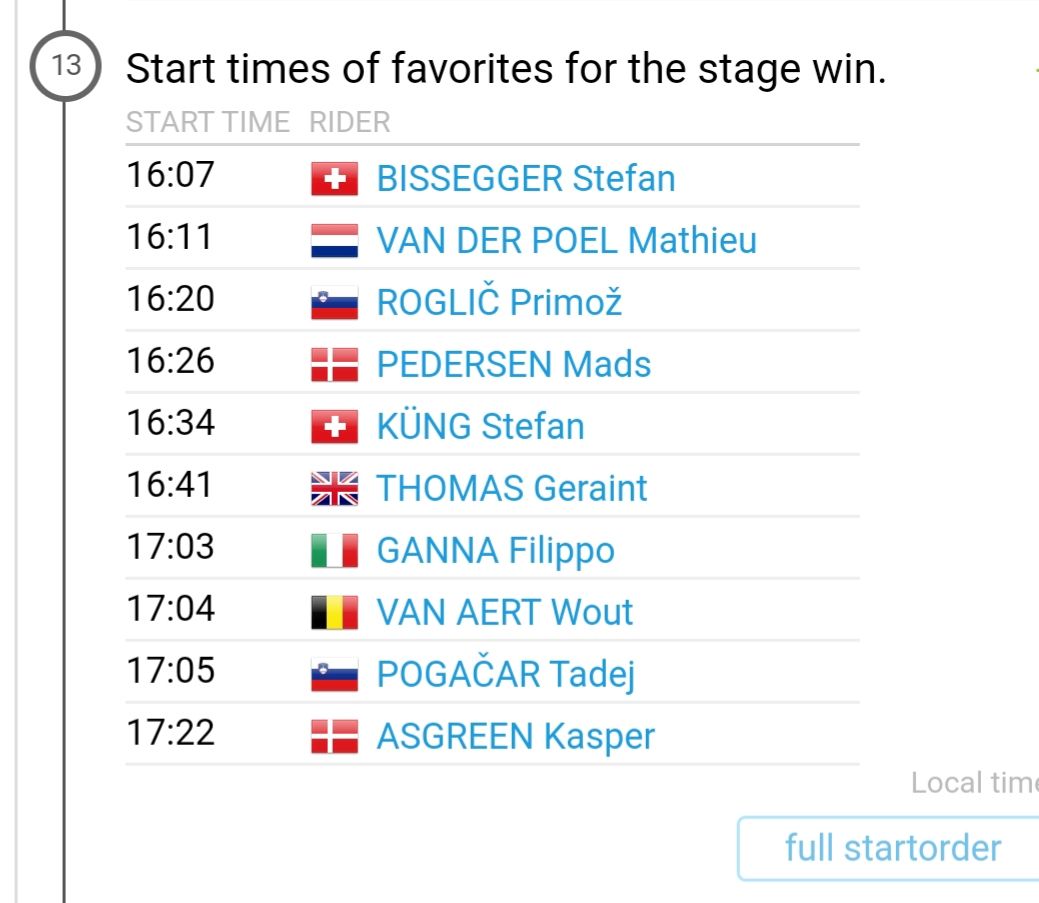Click the Swiss flag beside BISSEGGER Stefan
This screenshot has width=1039, height=903.
334,180
